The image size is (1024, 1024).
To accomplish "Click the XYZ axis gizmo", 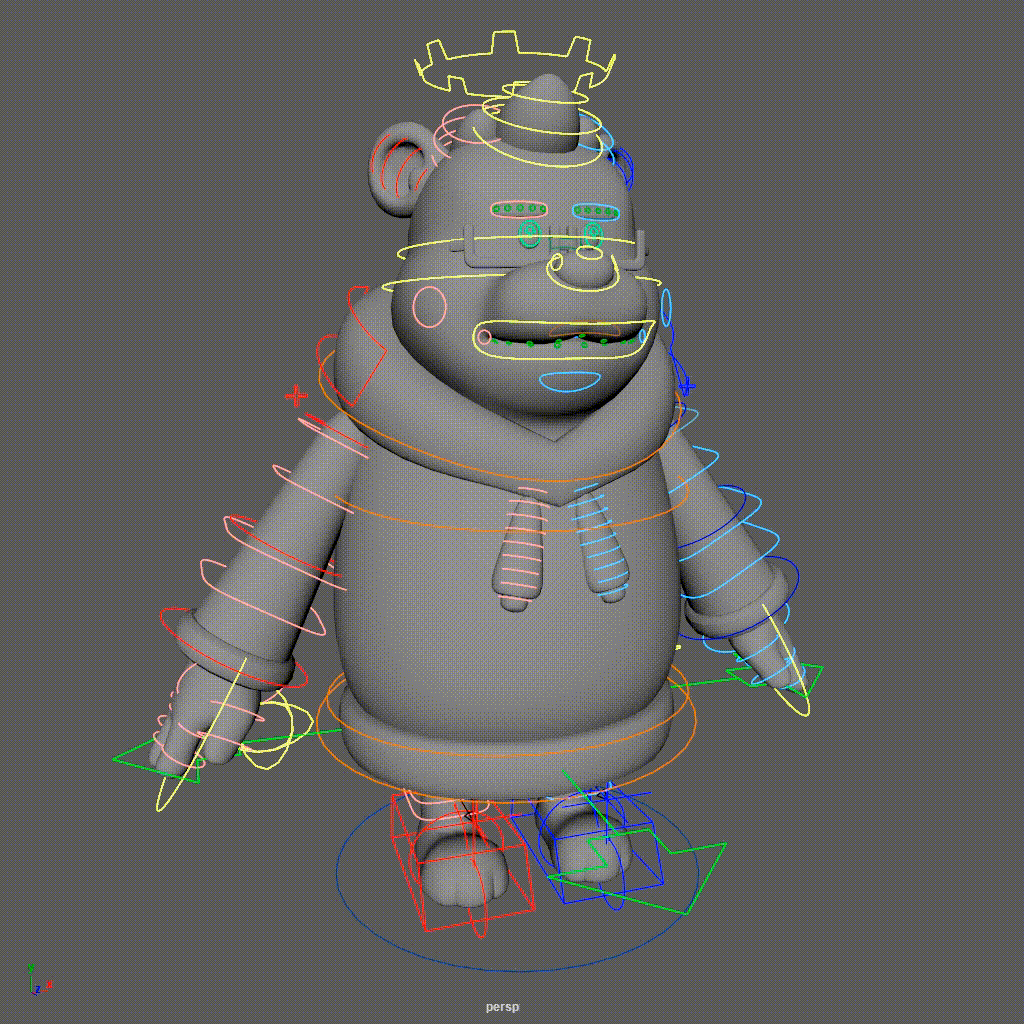I will pyautogui.click(x=38, y=980).
